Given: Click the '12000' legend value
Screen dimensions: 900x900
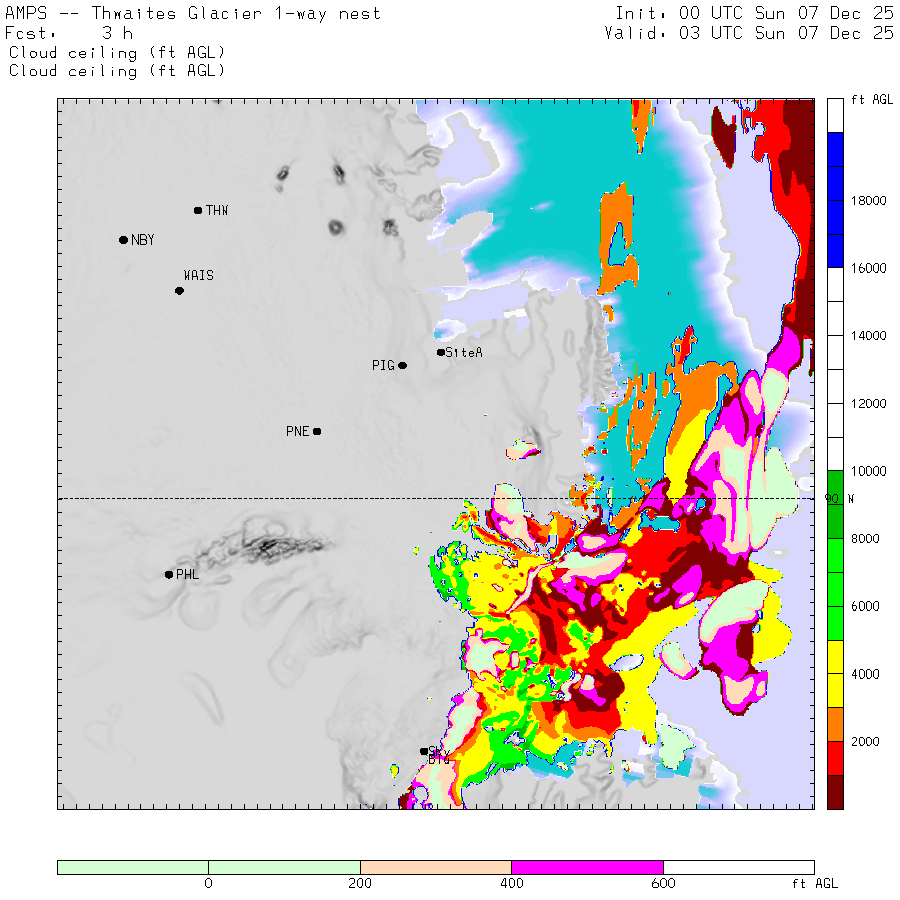Looking at the screenshot, I should 868,404.
